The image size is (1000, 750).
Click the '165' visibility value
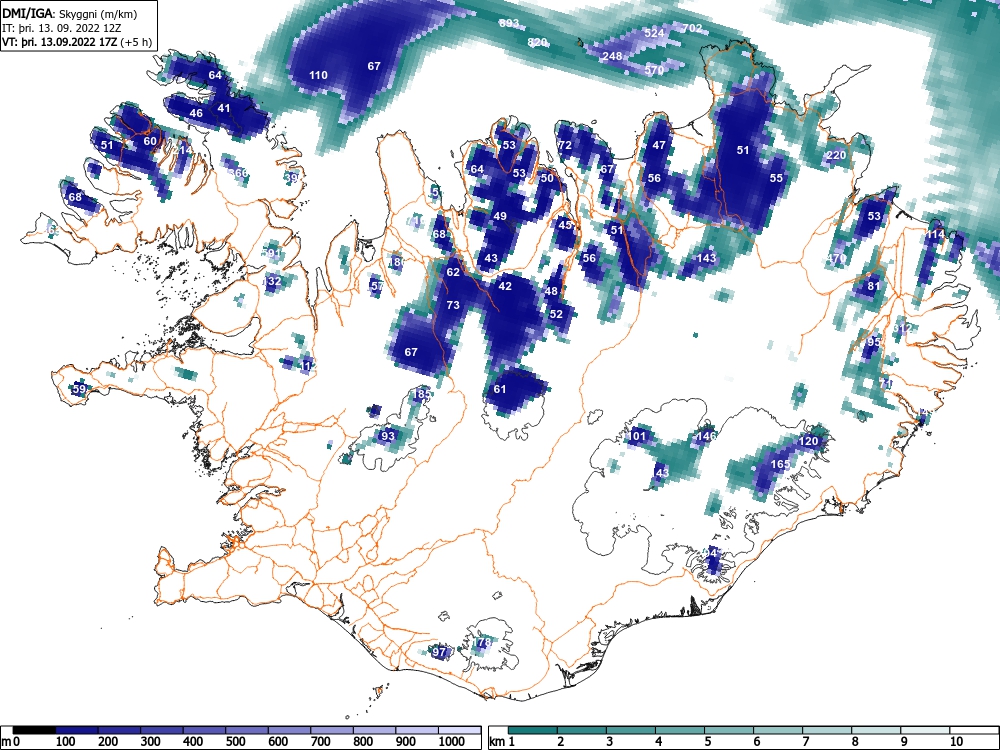tap(781, 464)
